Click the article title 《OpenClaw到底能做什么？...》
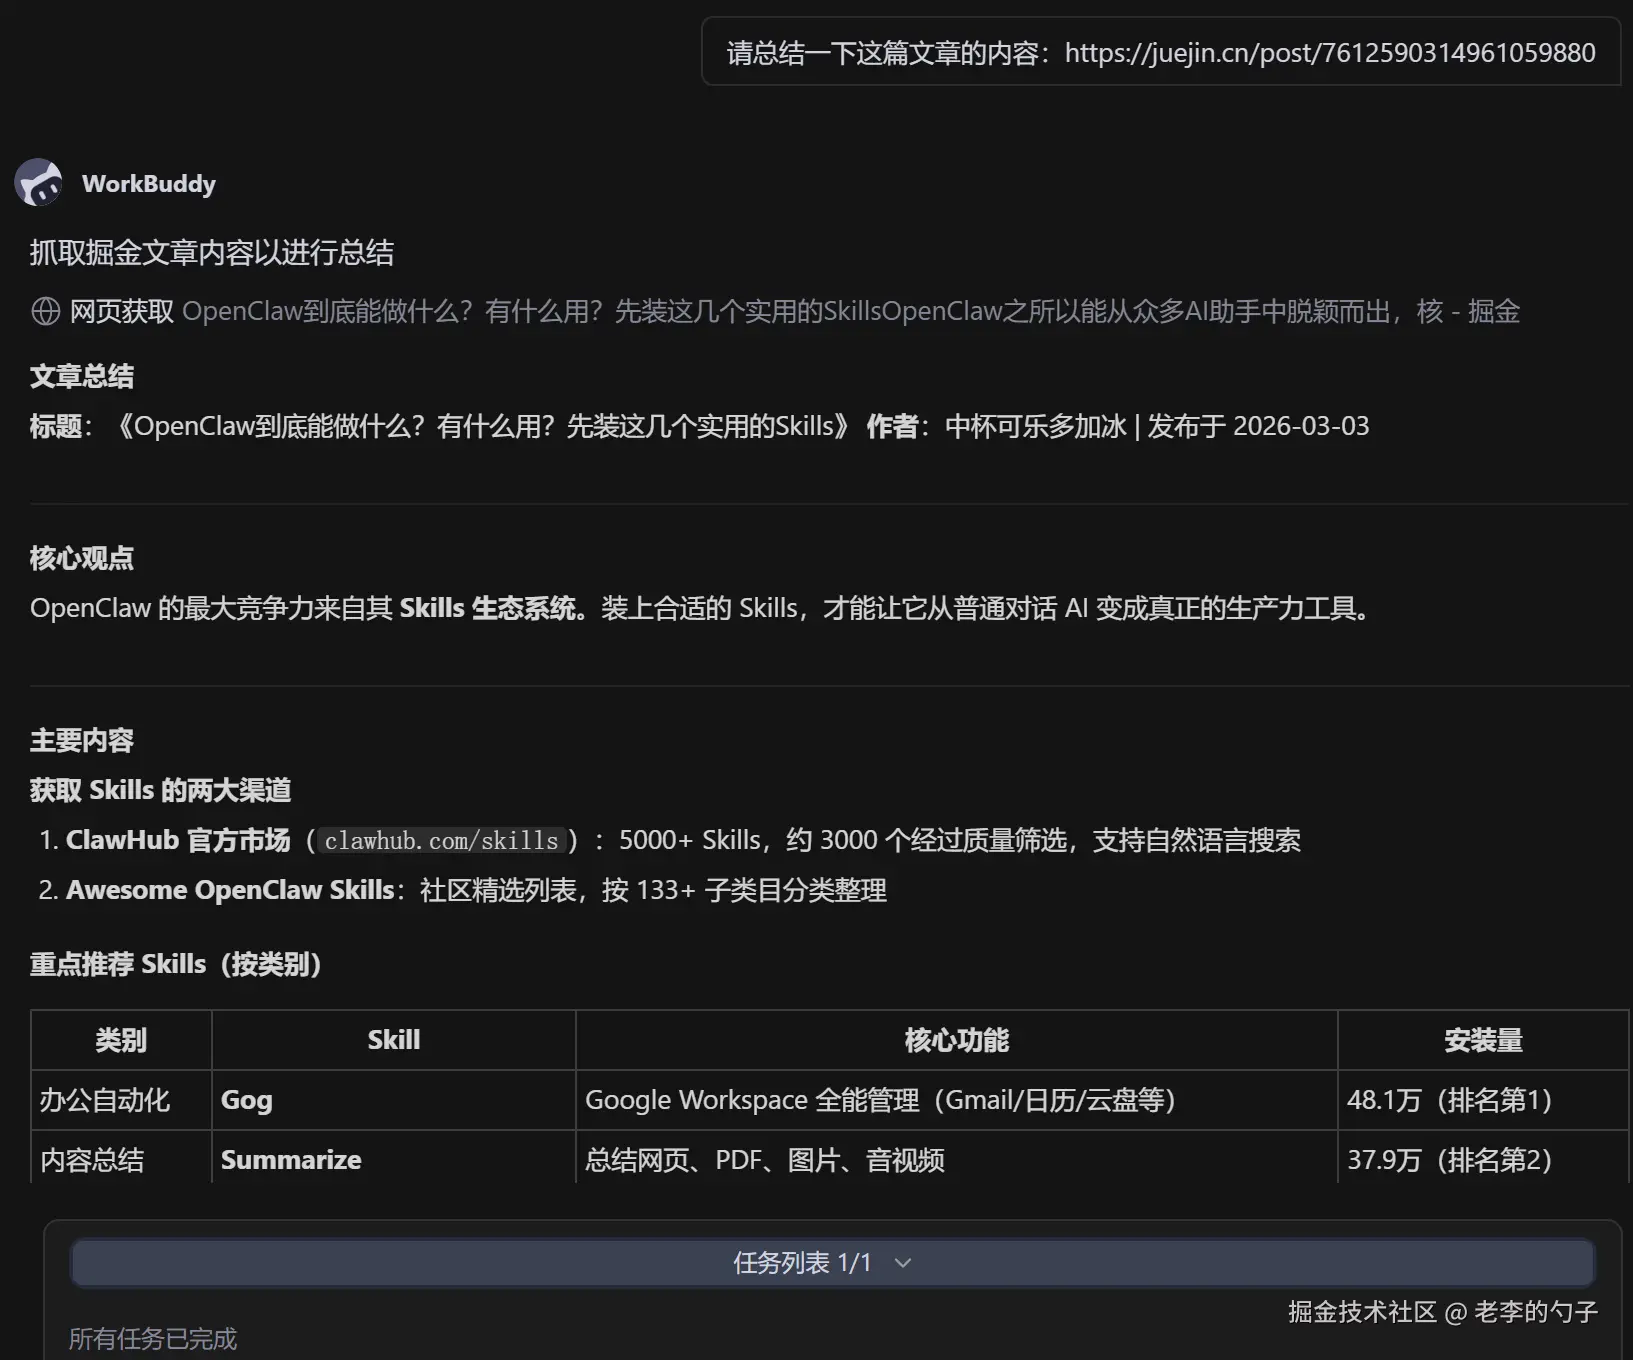Image resolution: width=1633 pixels, height=1360 pixels. 482,426
